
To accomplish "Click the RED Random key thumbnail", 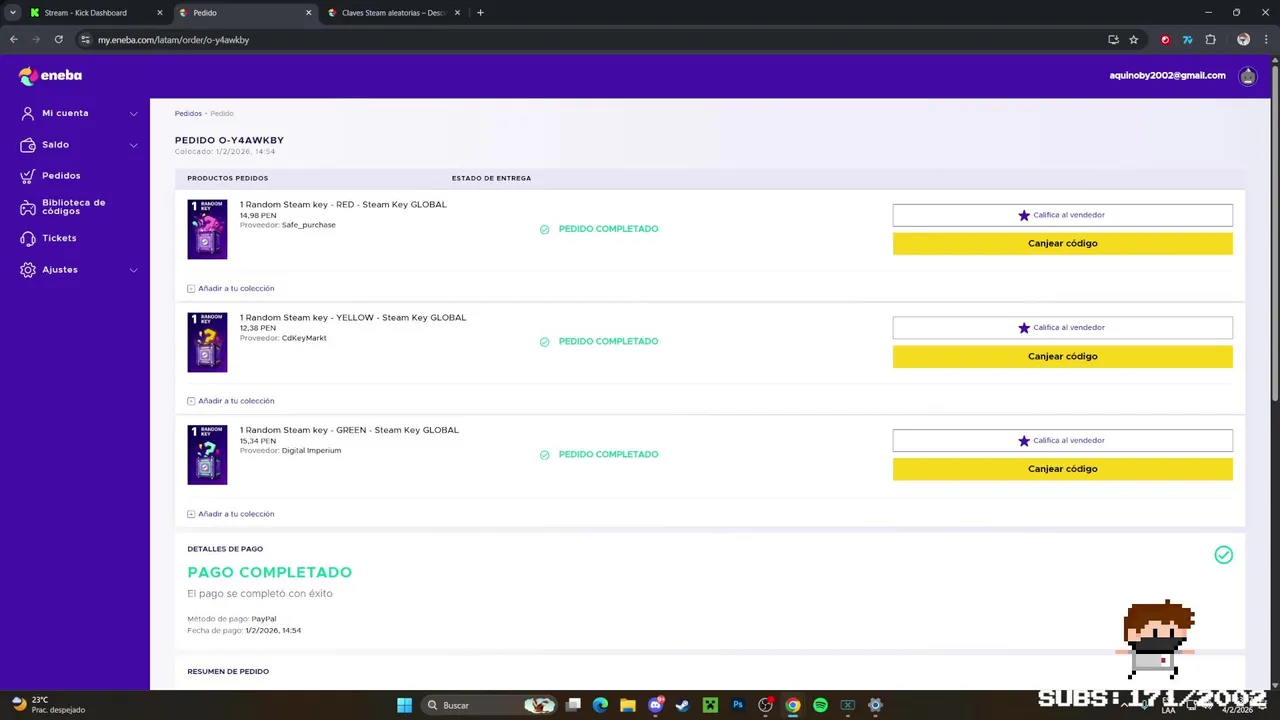I will point(207,230).
